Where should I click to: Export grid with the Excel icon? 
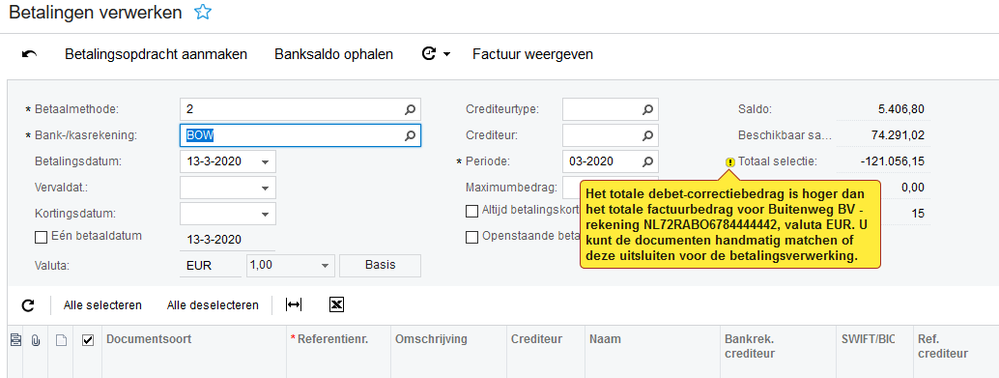click(x=336, y=305)
